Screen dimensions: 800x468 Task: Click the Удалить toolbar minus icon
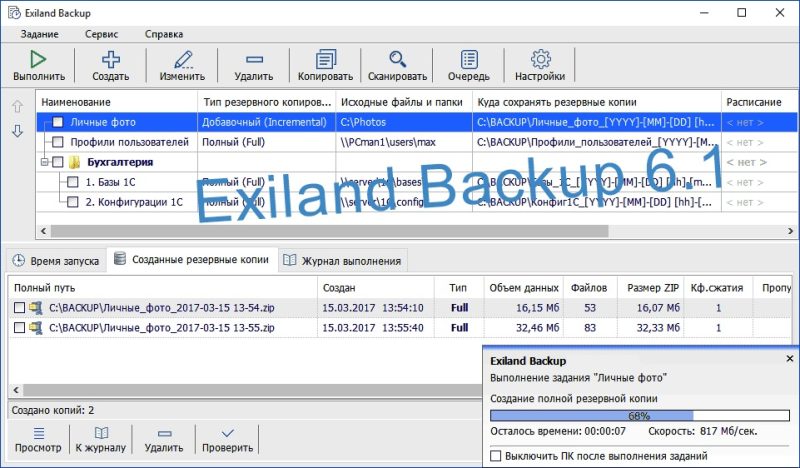[x=253, y=59]
